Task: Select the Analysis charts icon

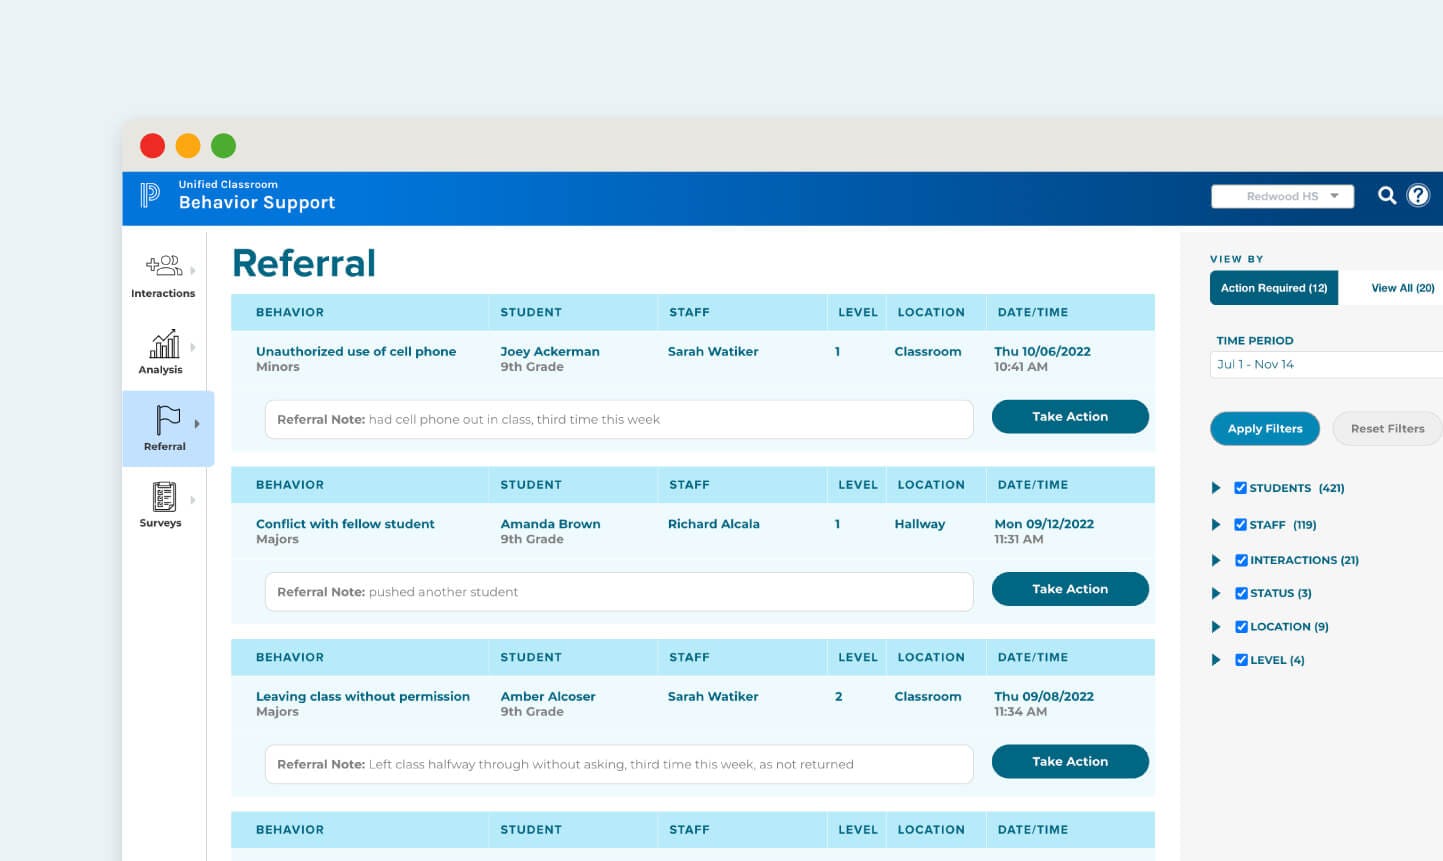Action: [165, 345]
